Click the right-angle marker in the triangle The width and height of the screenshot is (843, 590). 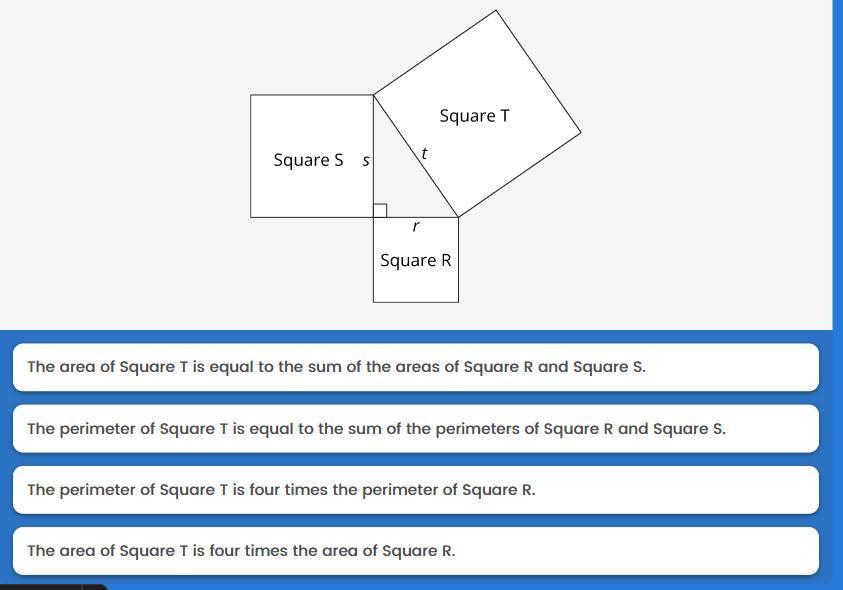click(380, 210)
